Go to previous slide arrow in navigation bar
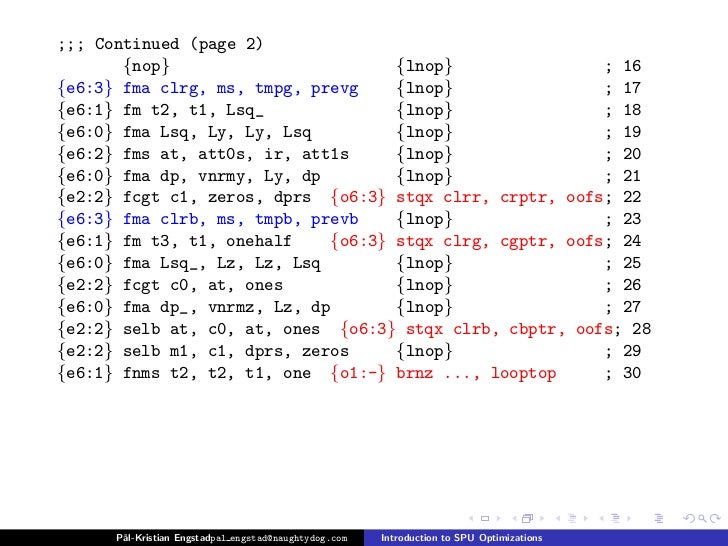Viewport: 728px width, 546px height. 471,518
